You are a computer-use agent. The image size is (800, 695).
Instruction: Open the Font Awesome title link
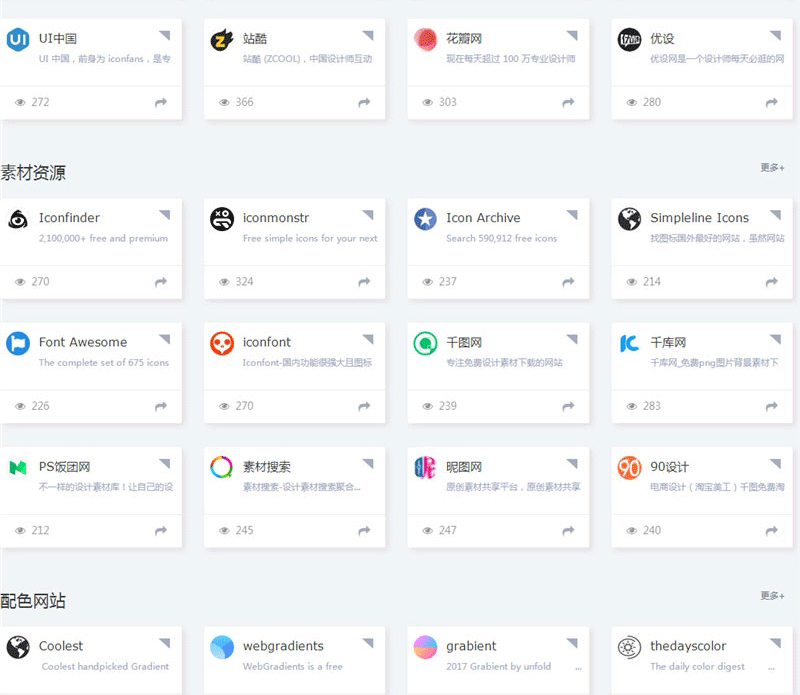(x=83, y=342)
